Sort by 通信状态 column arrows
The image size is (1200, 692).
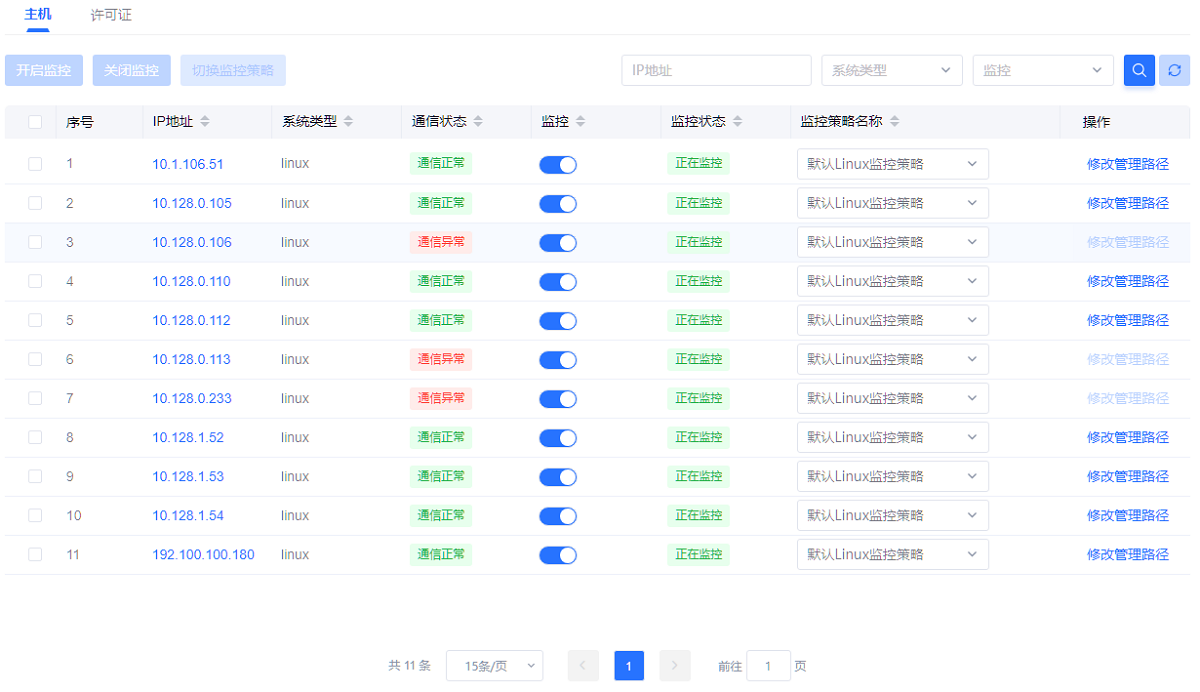478,122
